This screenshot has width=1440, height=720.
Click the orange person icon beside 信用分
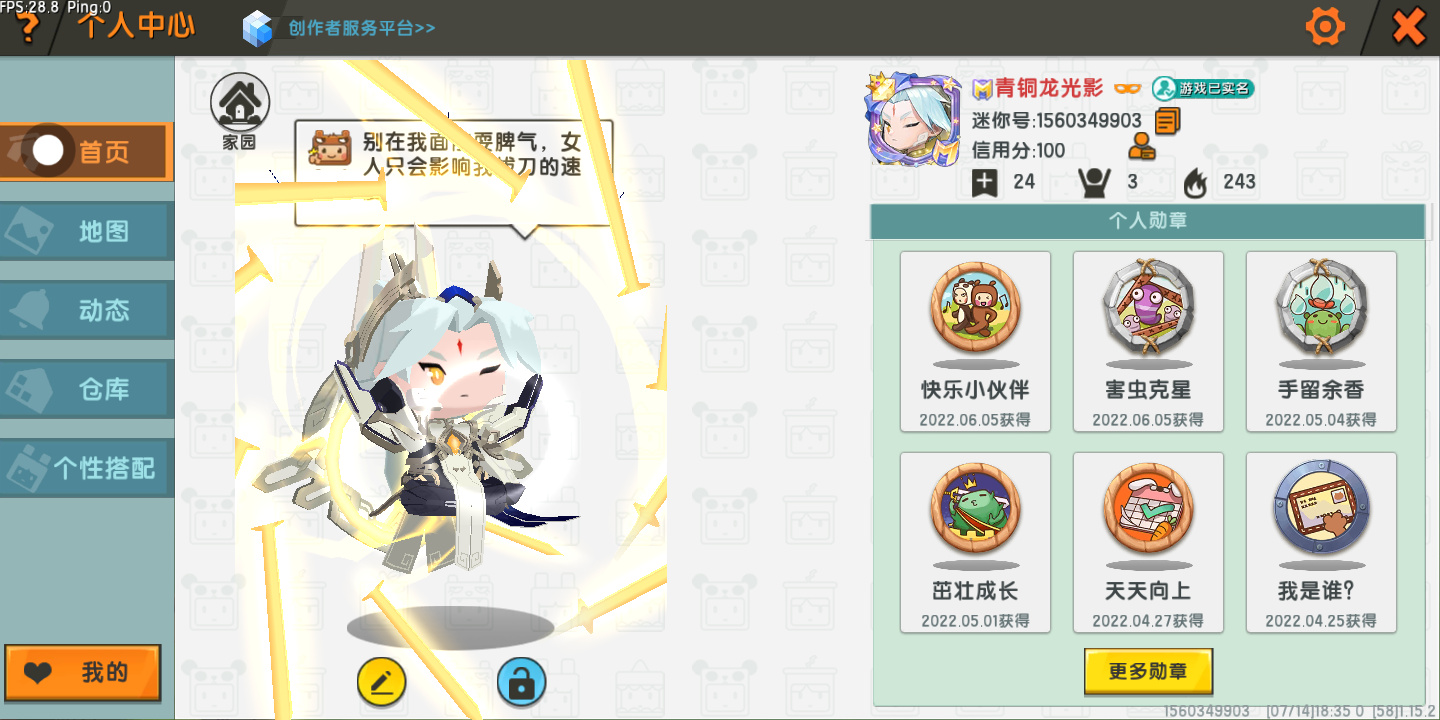(x=1141, y=148)
